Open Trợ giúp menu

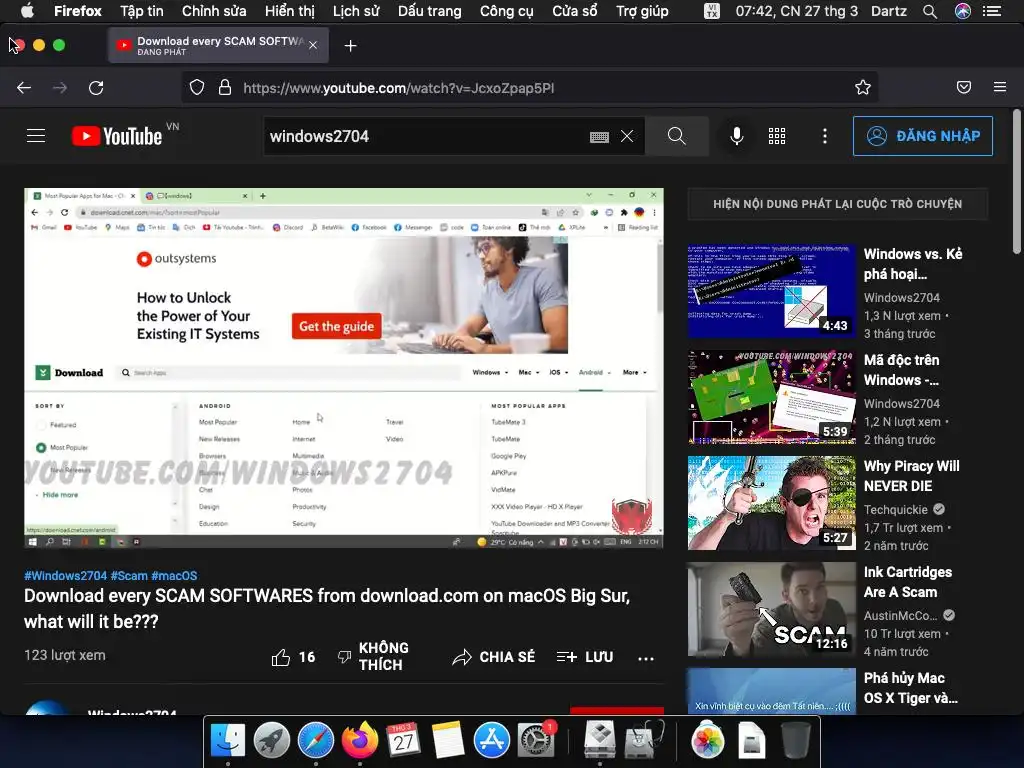(x=643, y=11)
